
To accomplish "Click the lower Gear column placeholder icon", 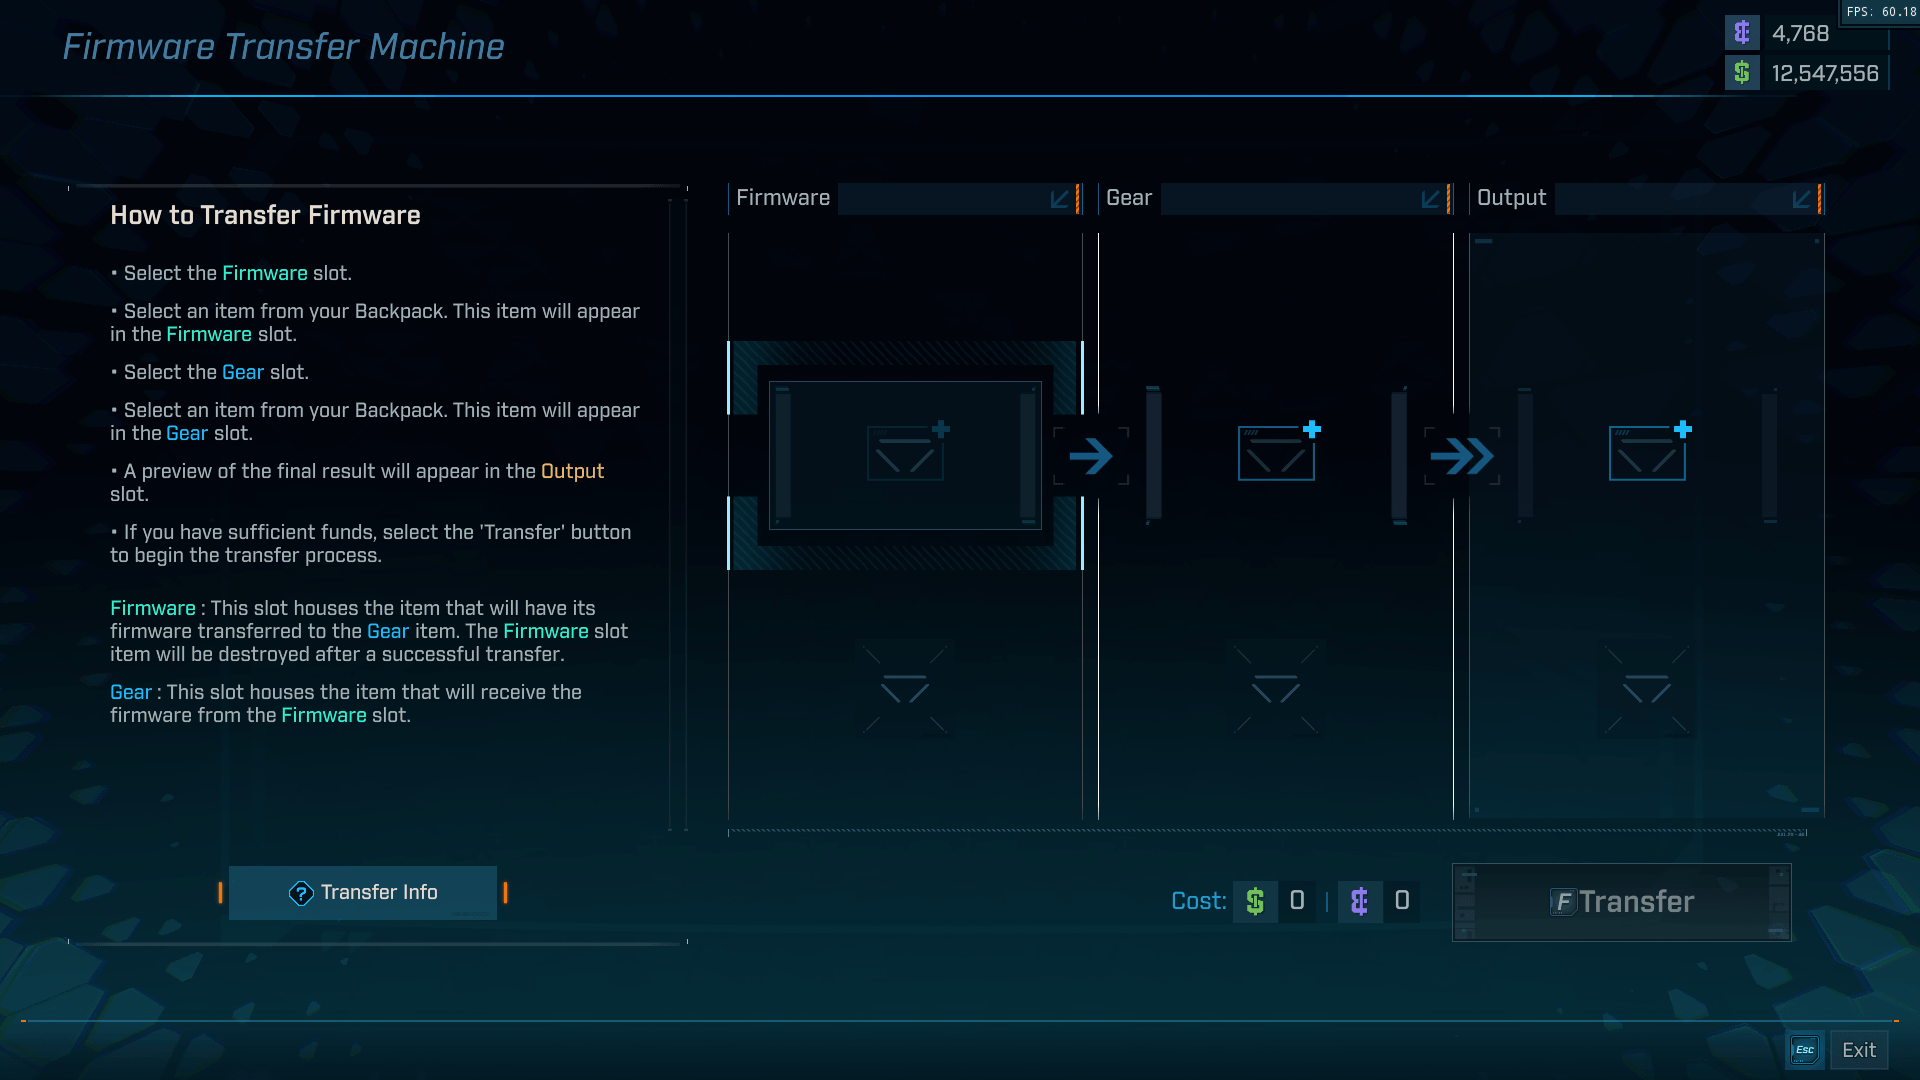I will pyautogui.click(x=1276, y=689).
